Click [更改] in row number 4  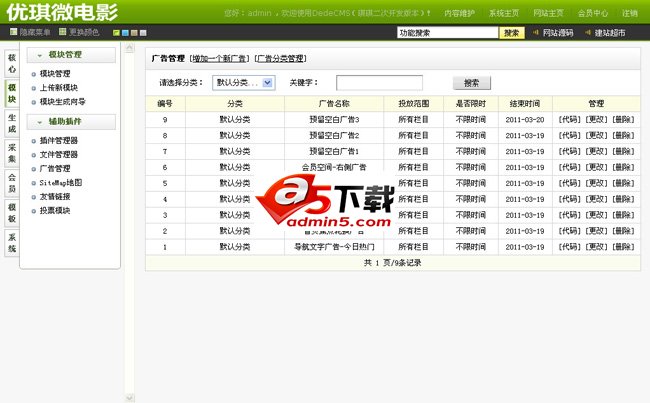coord(596,199)
